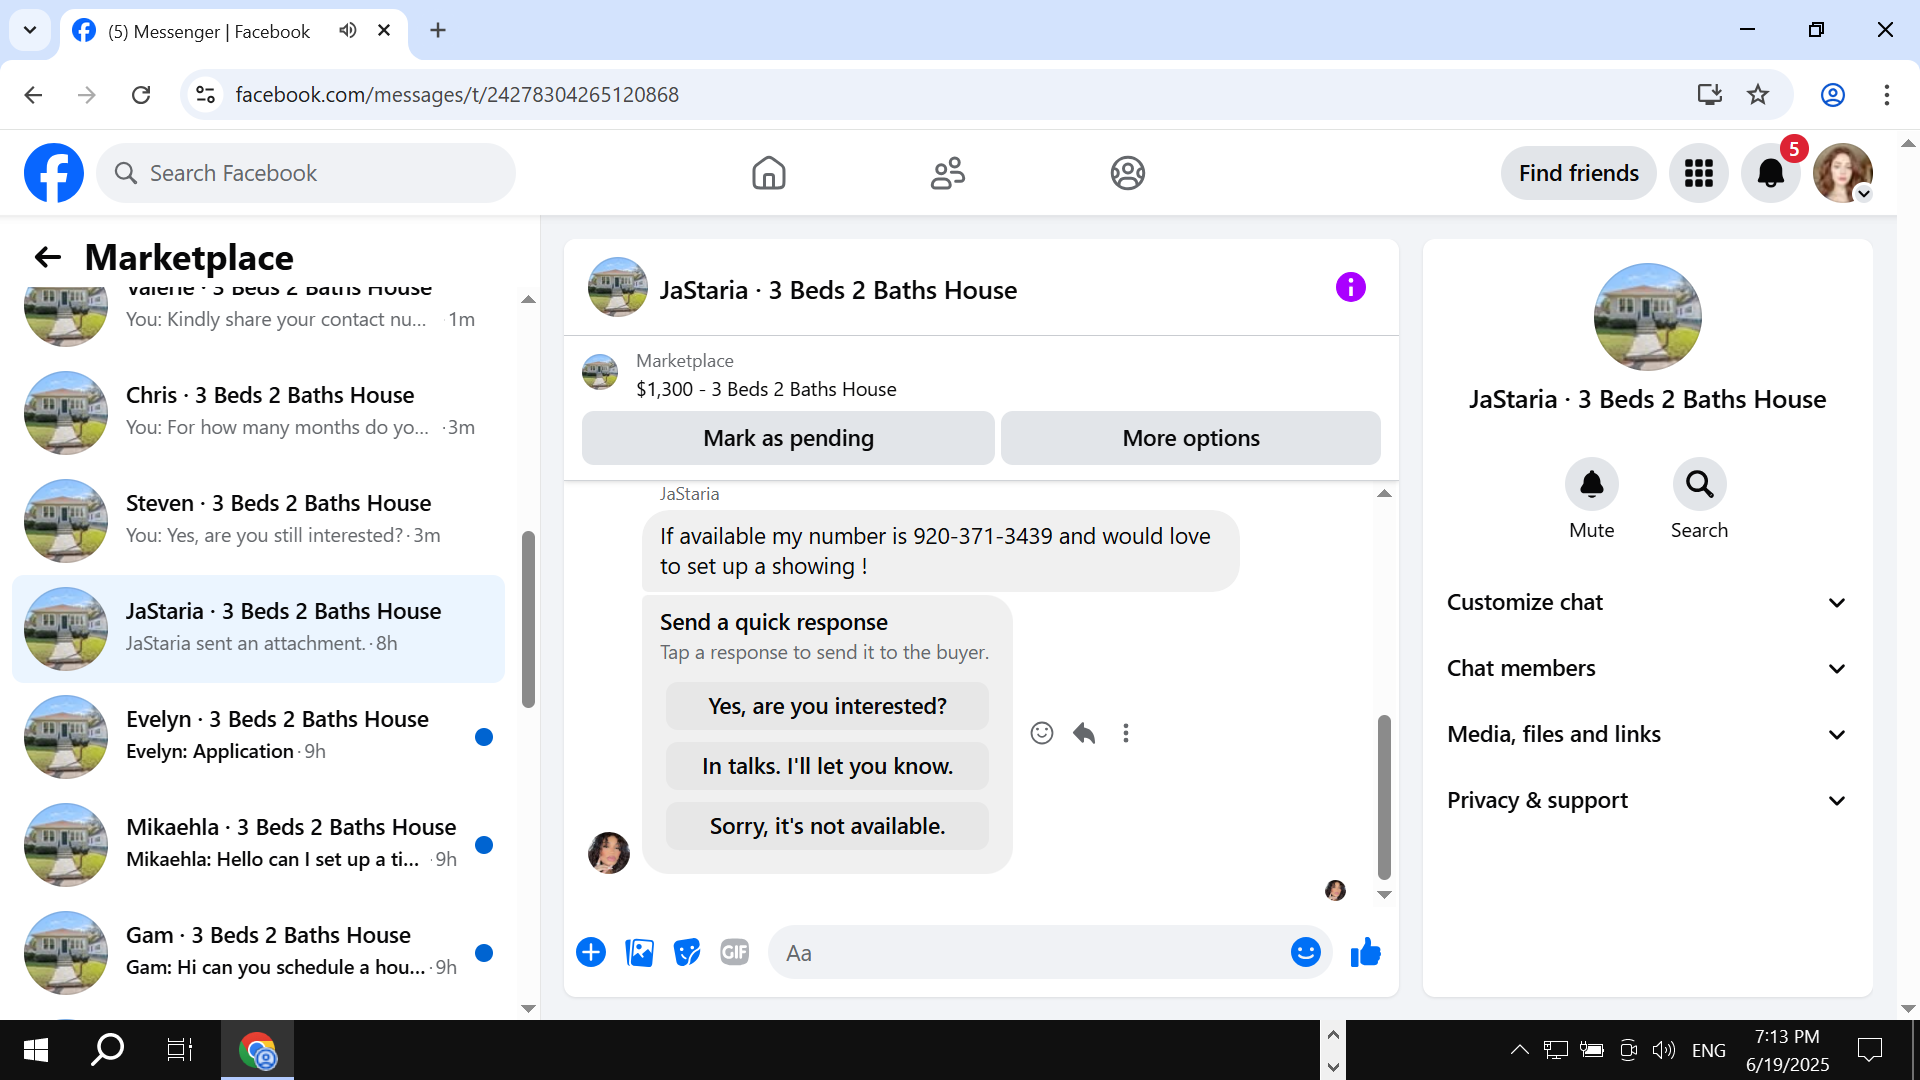The width and height of the screenshot is (1920, 1080).
Task: Open Chris 3 Beds 2 Baths conversation
Action: click(259, 412)
